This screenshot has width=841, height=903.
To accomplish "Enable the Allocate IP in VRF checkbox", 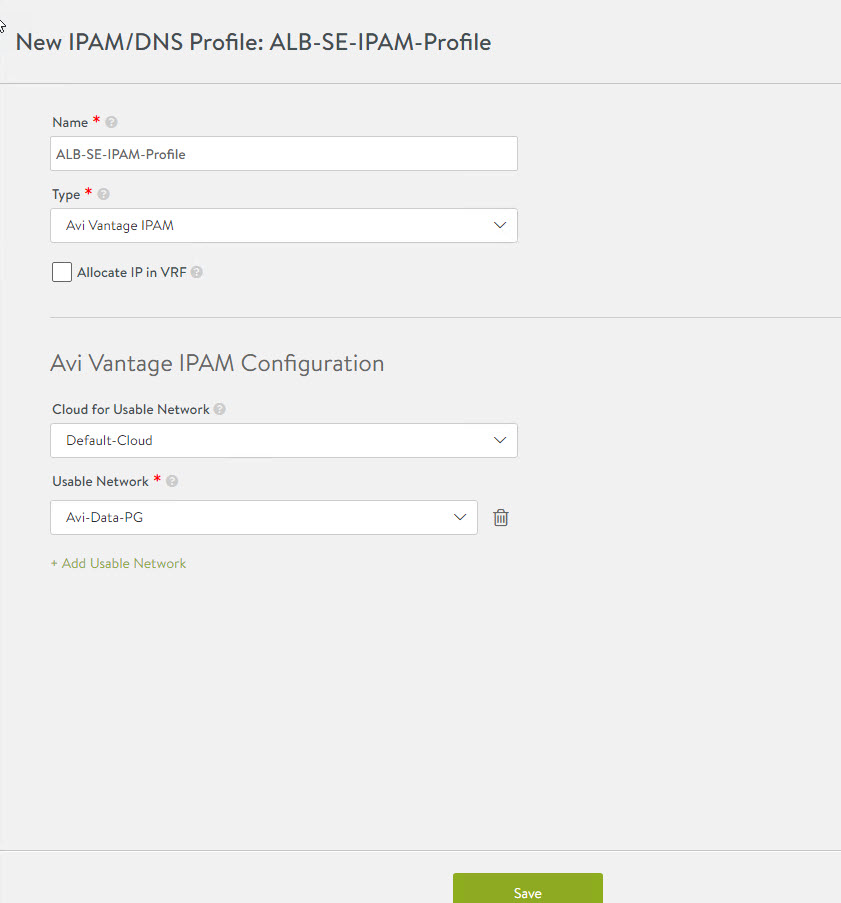I will click(x=62, y=272).
